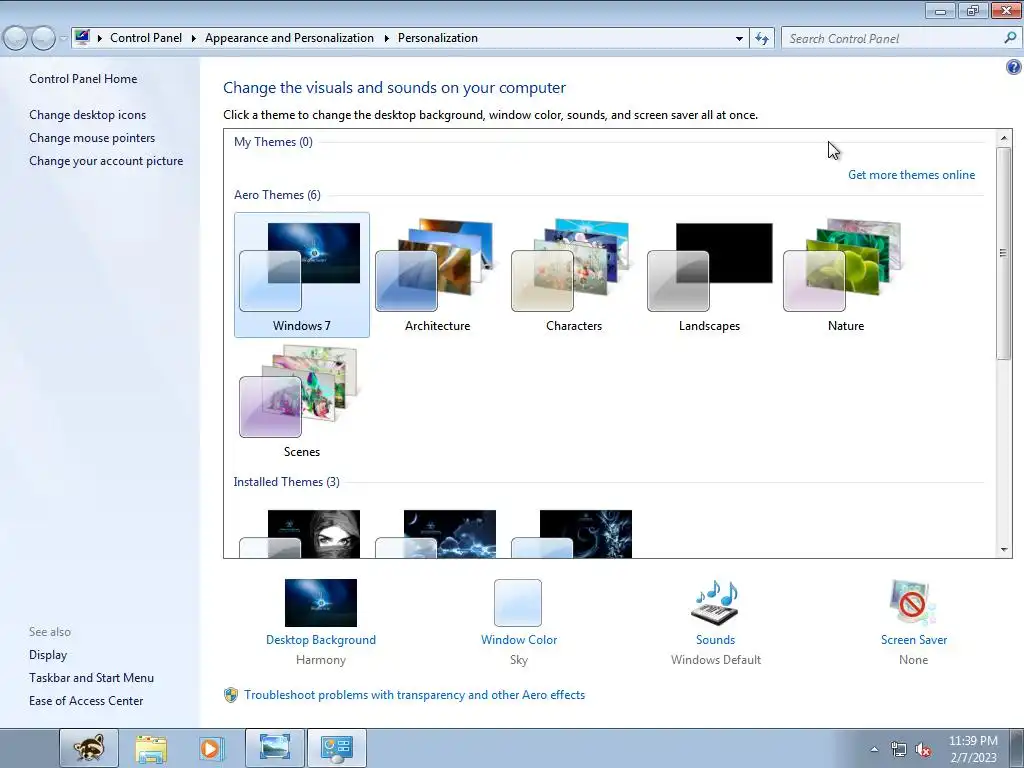Select the Landscapes theme

click(x=709, y=275)
